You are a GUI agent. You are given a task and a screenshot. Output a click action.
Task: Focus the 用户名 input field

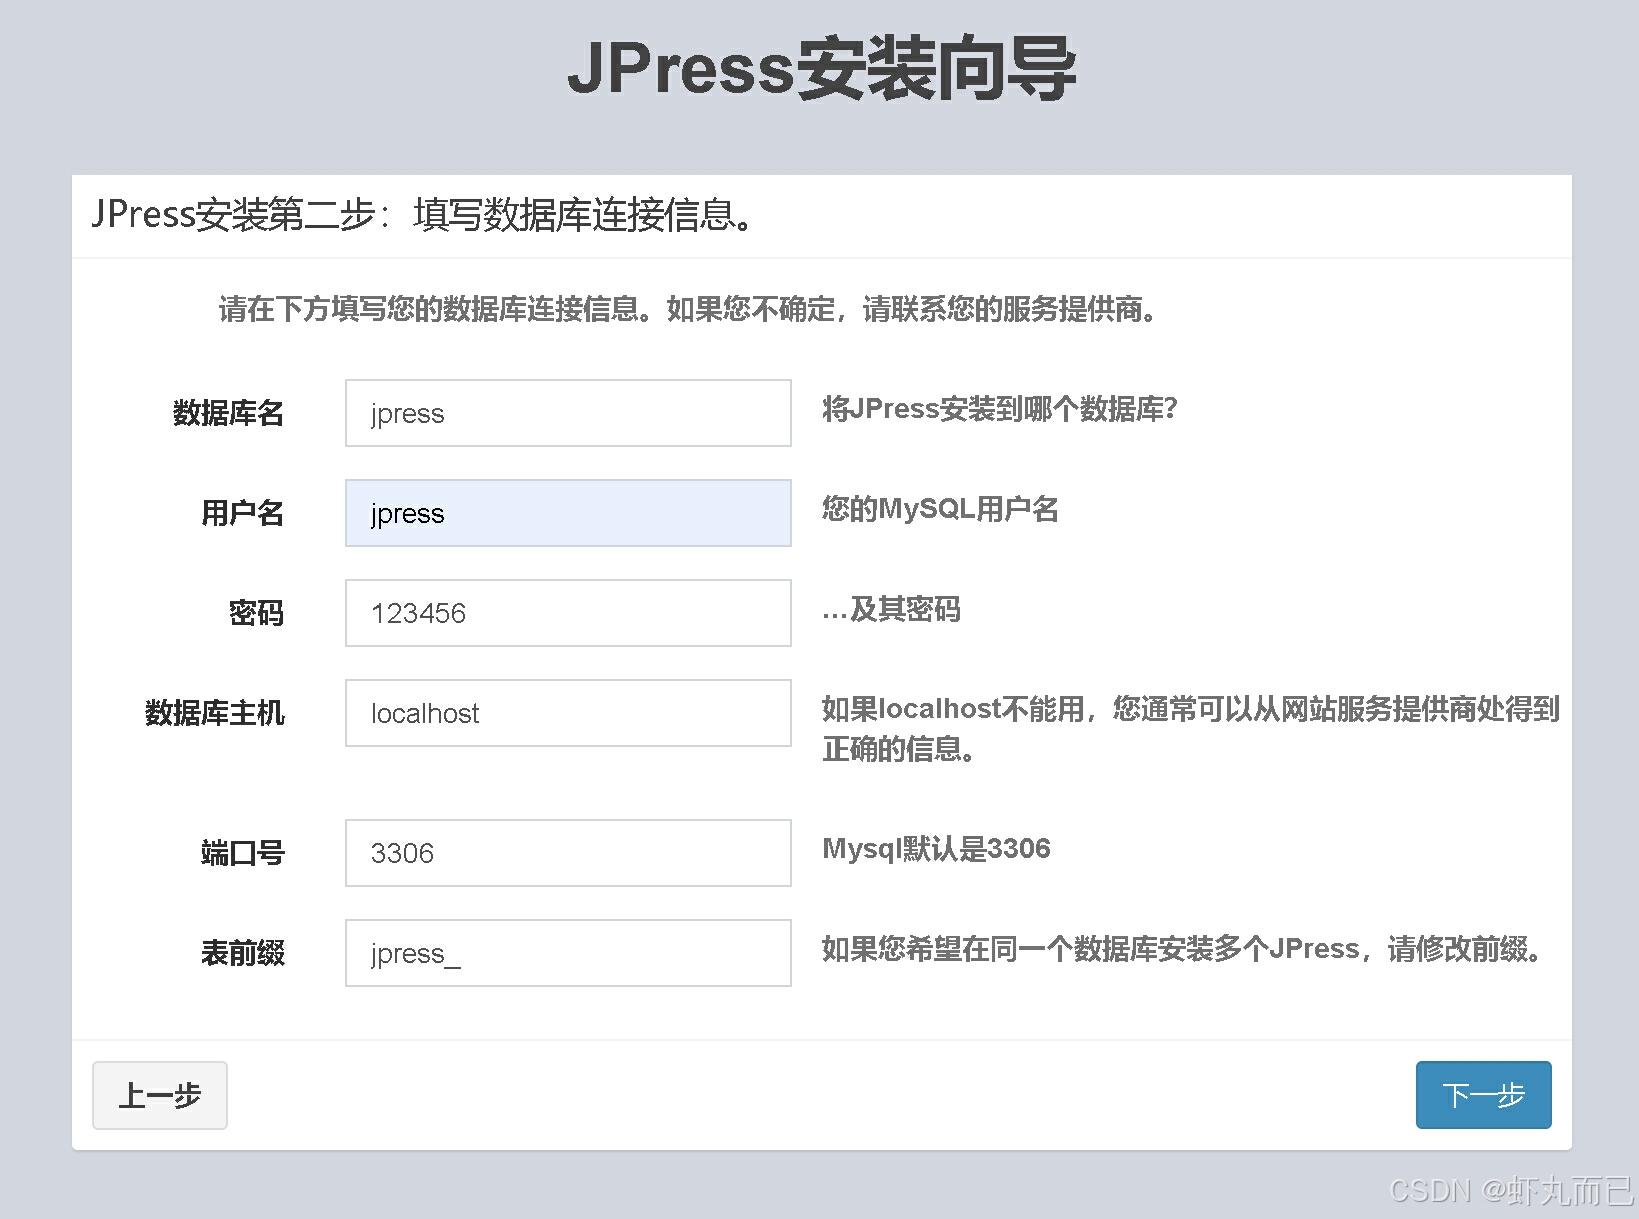click(x=568, y=513)
